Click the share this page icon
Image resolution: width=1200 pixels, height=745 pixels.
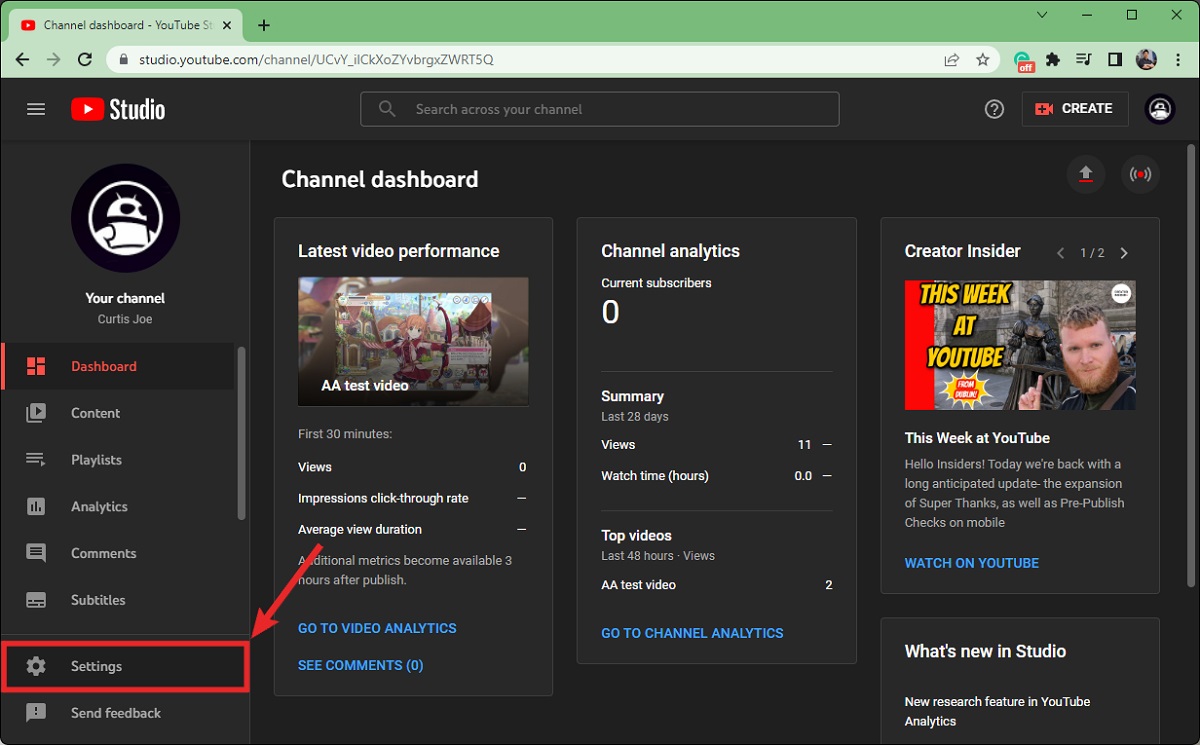[x=952, y=60]
